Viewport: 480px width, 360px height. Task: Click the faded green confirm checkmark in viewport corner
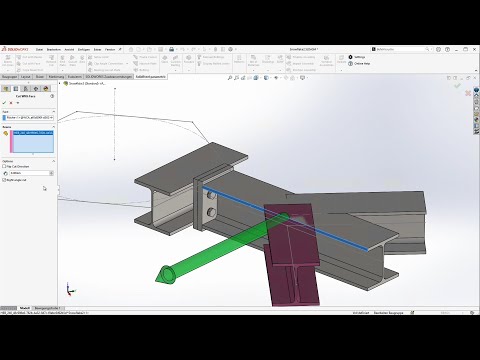pos(457,86)
